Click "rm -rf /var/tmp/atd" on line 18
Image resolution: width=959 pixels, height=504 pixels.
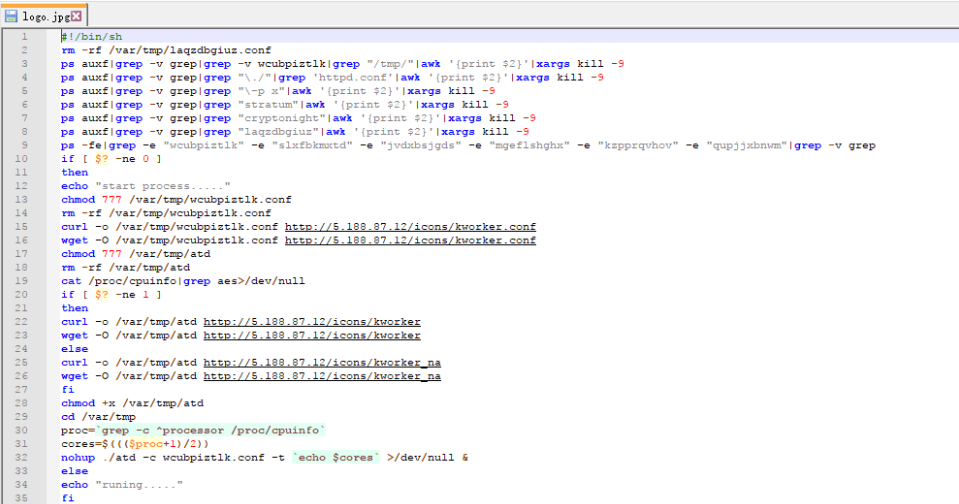125,268
